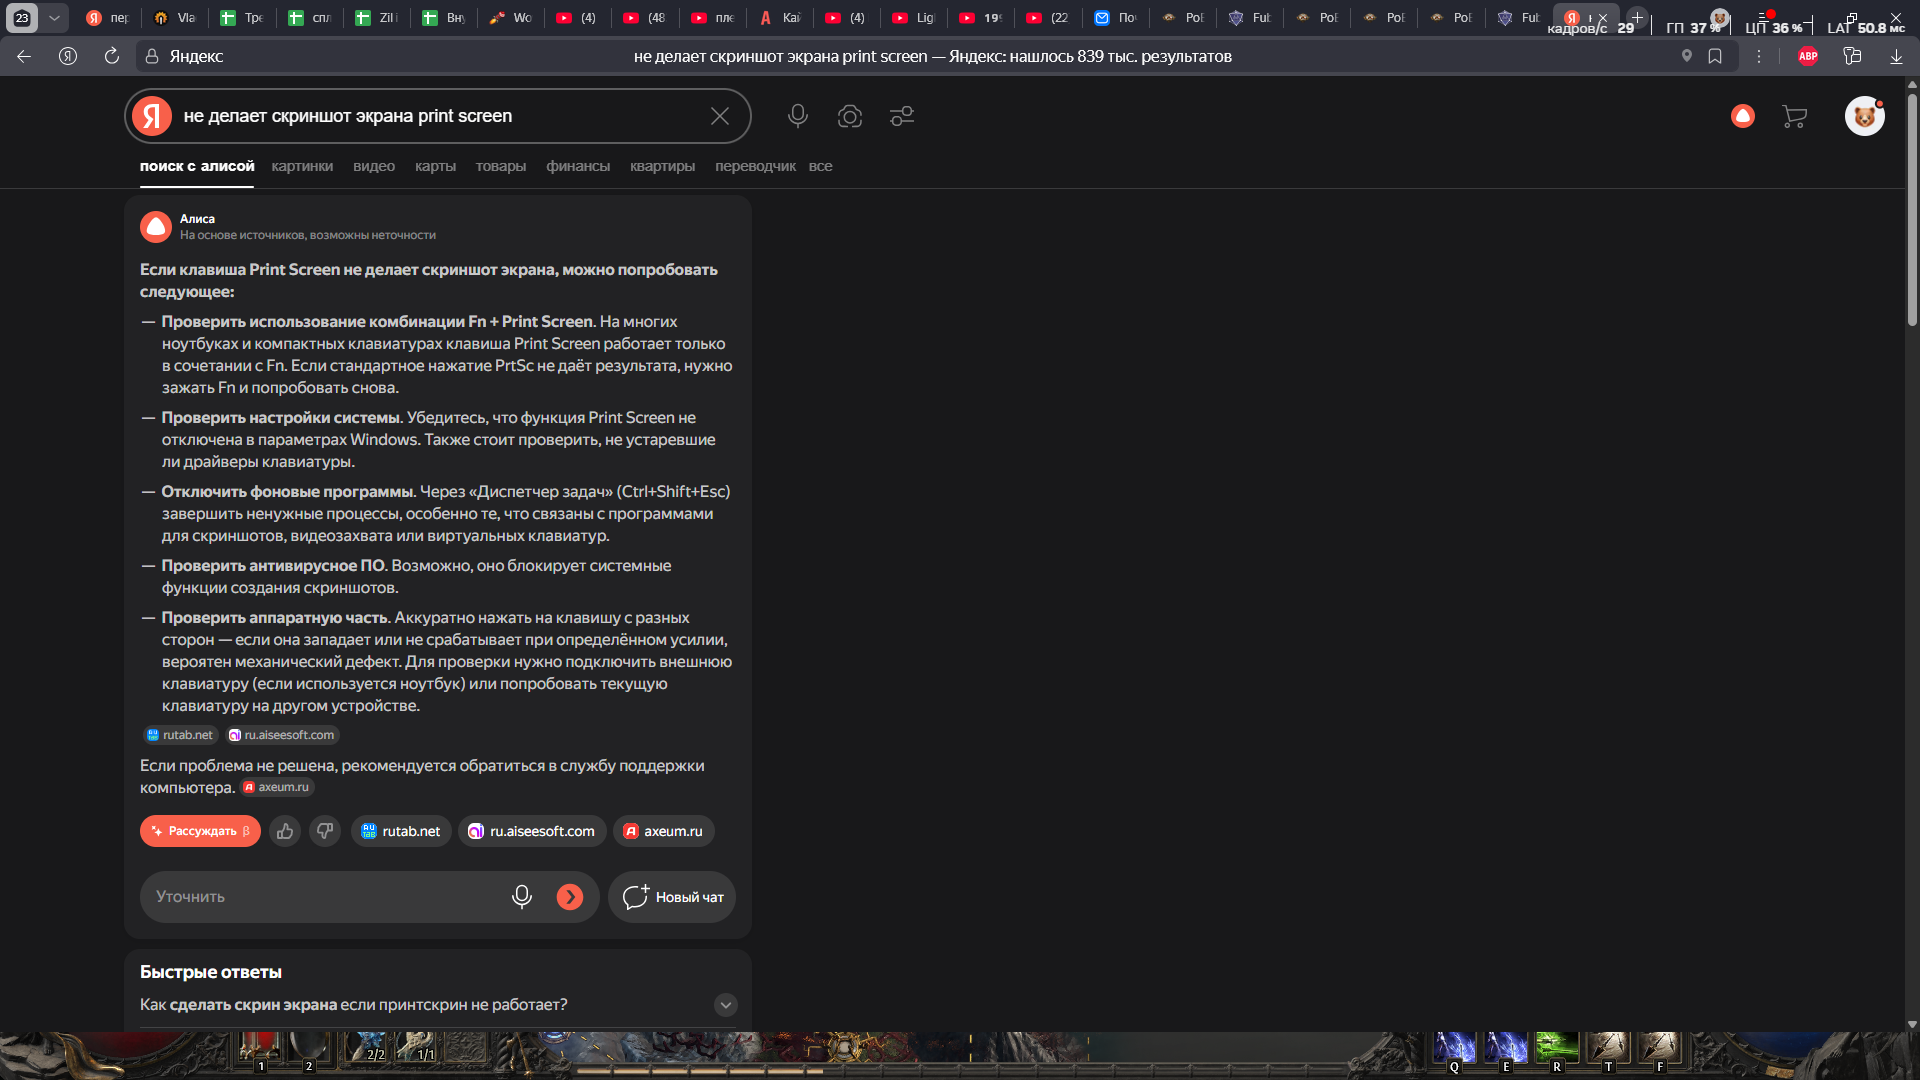Click the tab counter showing 23
1920x1080 pixels.
tap(22, 17)
